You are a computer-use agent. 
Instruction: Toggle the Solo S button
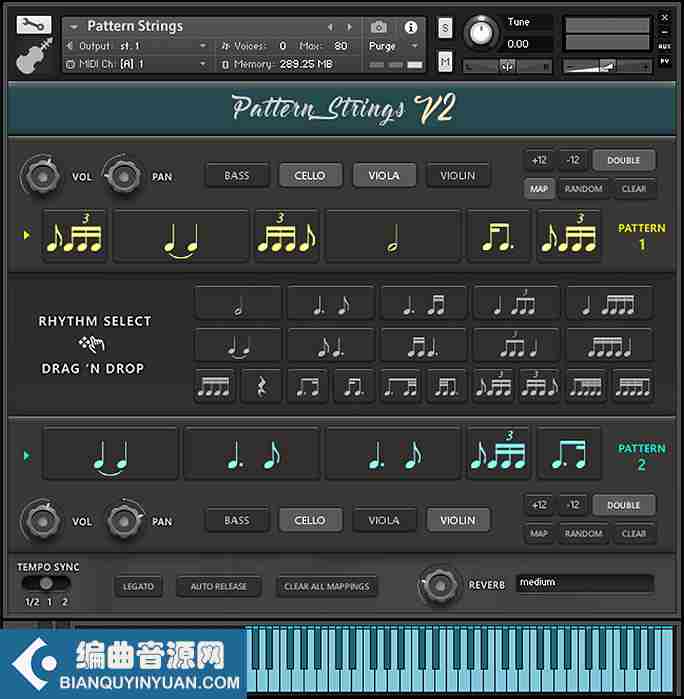(445, 29)
